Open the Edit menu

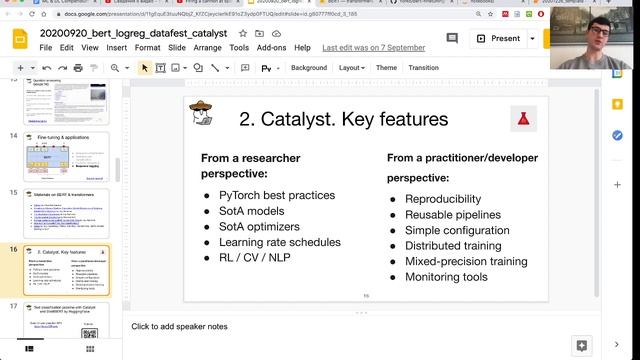click(x=67, y=48)
